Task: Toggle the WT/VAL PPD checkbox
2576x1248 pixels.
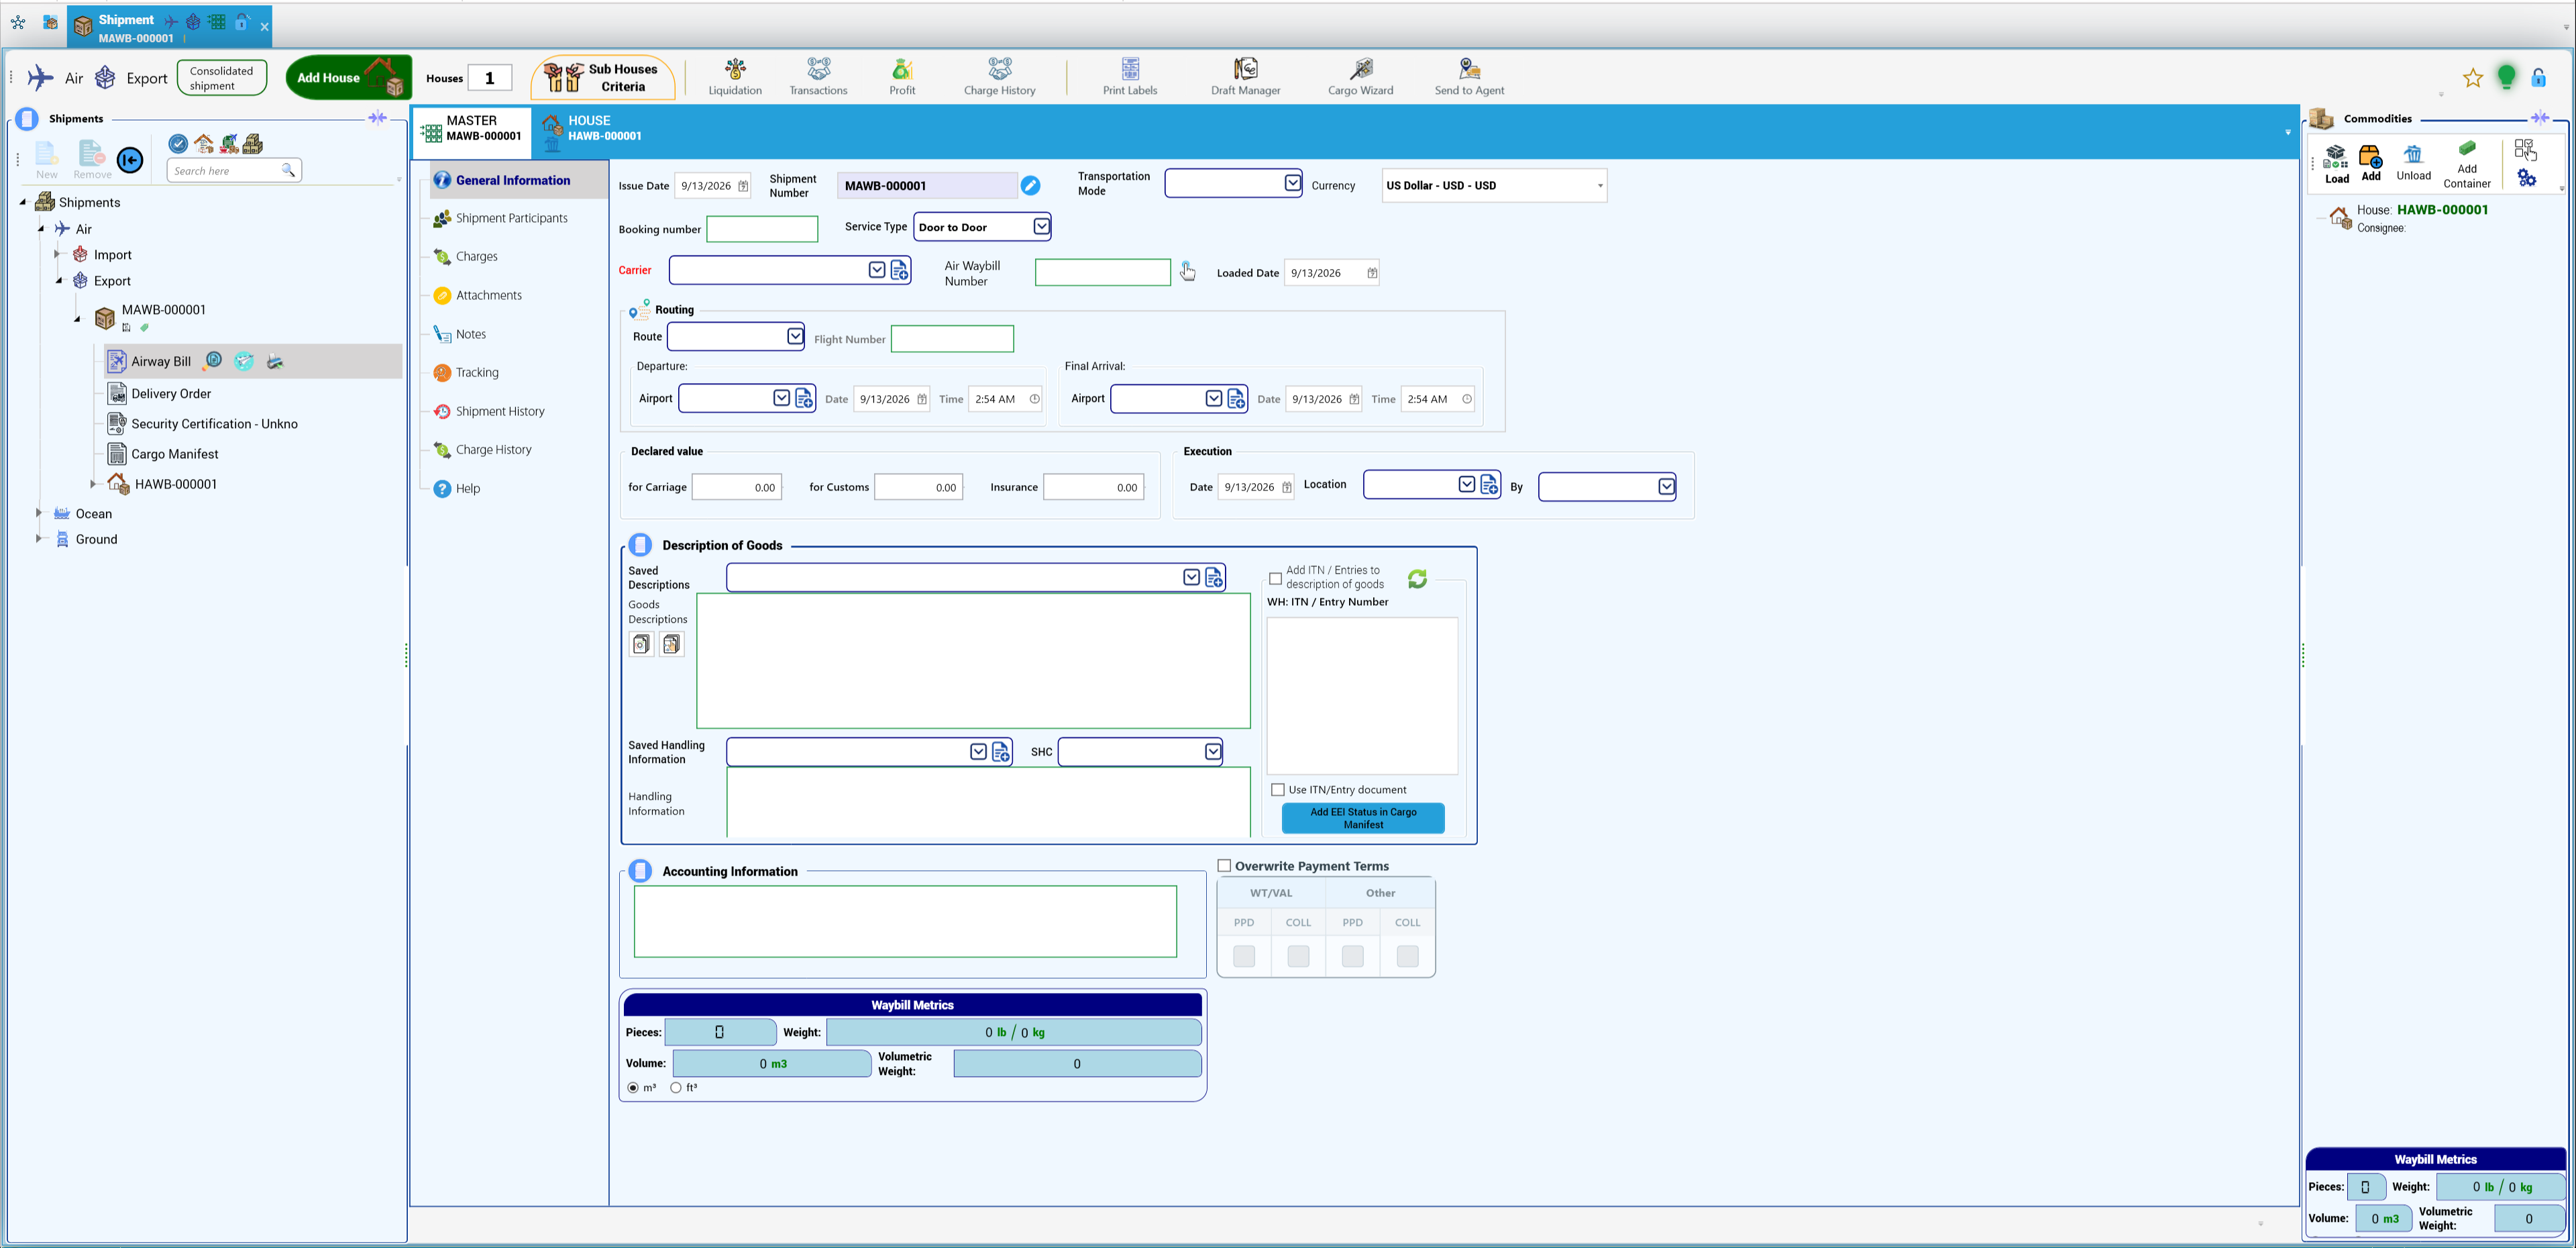Action: pyautogui.click(x=1244, y=957)
